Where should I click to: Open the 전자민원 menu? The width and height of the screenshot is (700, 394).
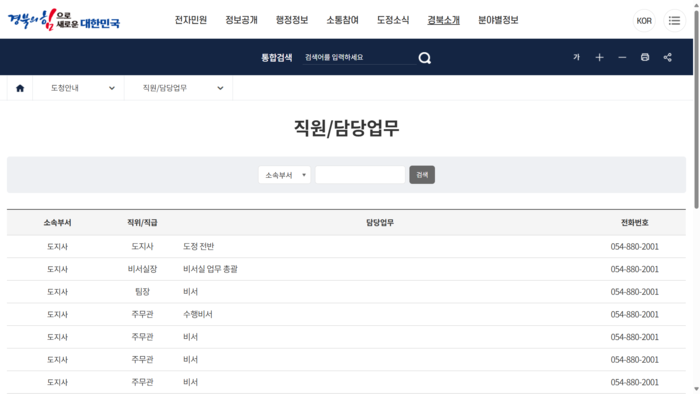tap(191, 20)
